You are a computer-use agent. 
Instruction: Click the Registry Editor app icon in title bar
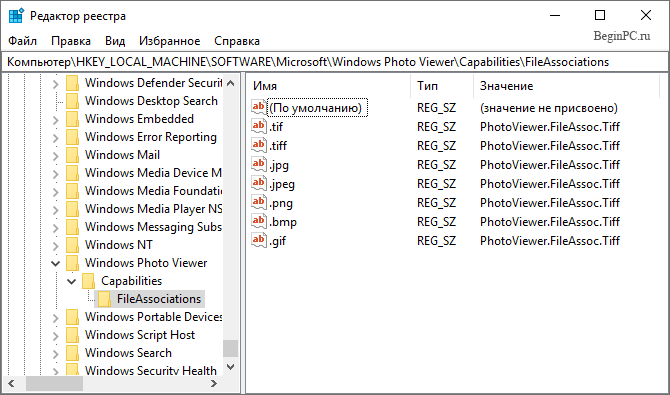(x=16, y=16)
